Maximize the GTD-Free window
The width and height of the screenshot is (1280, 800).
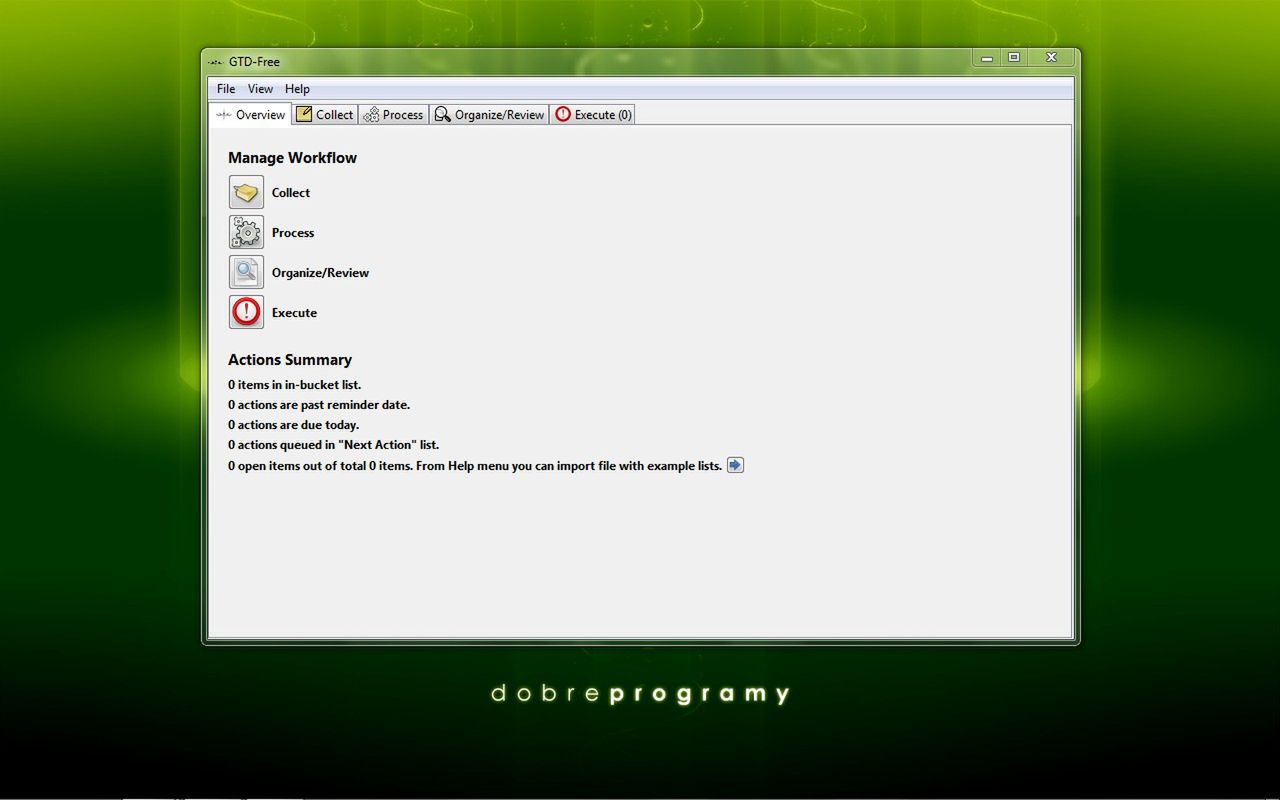click(1013, 58)
